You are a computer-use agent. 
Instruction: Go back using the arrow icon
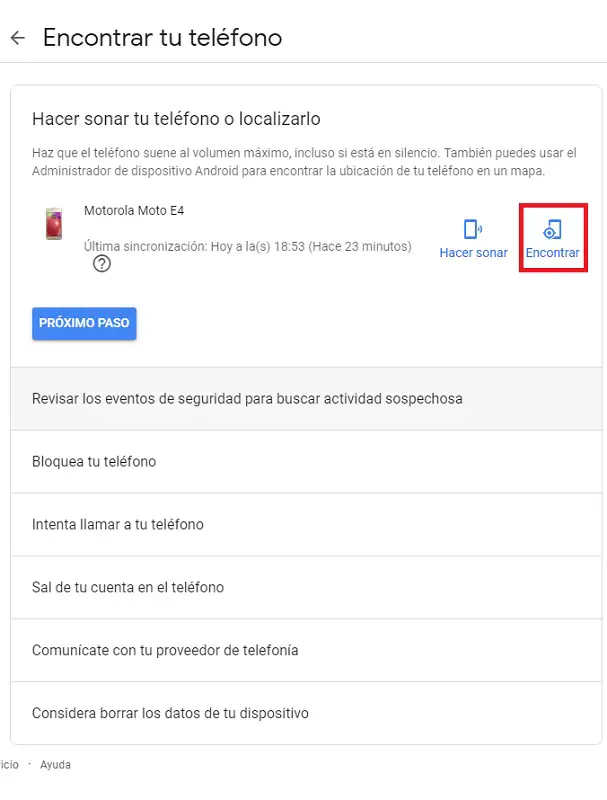point(18,38)
